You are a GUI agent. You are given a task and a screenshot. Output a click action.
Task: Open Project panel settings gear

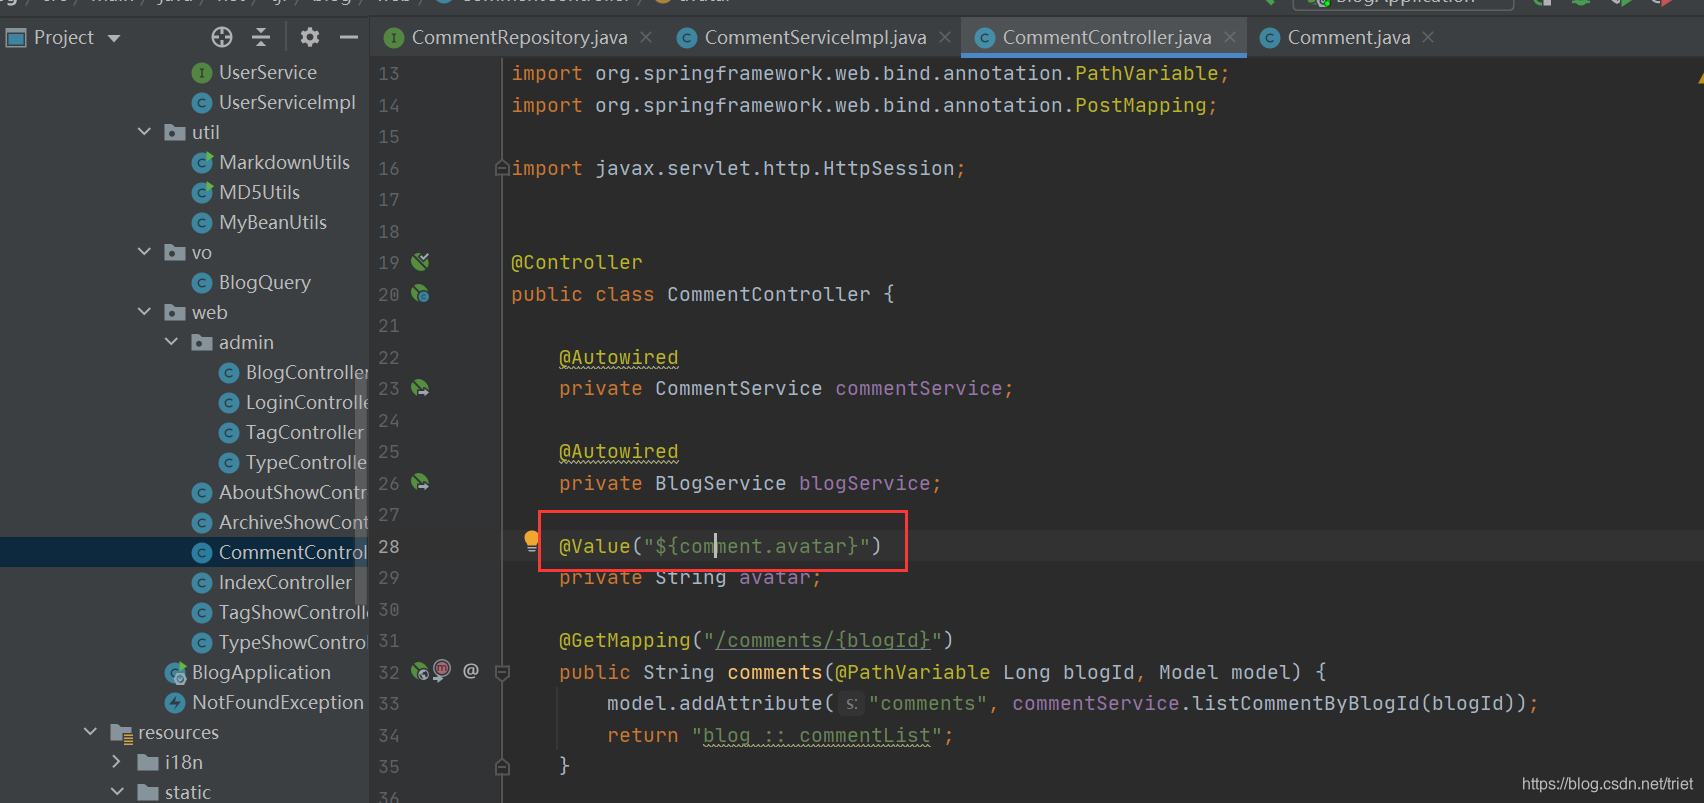click(x=310, y=37)
